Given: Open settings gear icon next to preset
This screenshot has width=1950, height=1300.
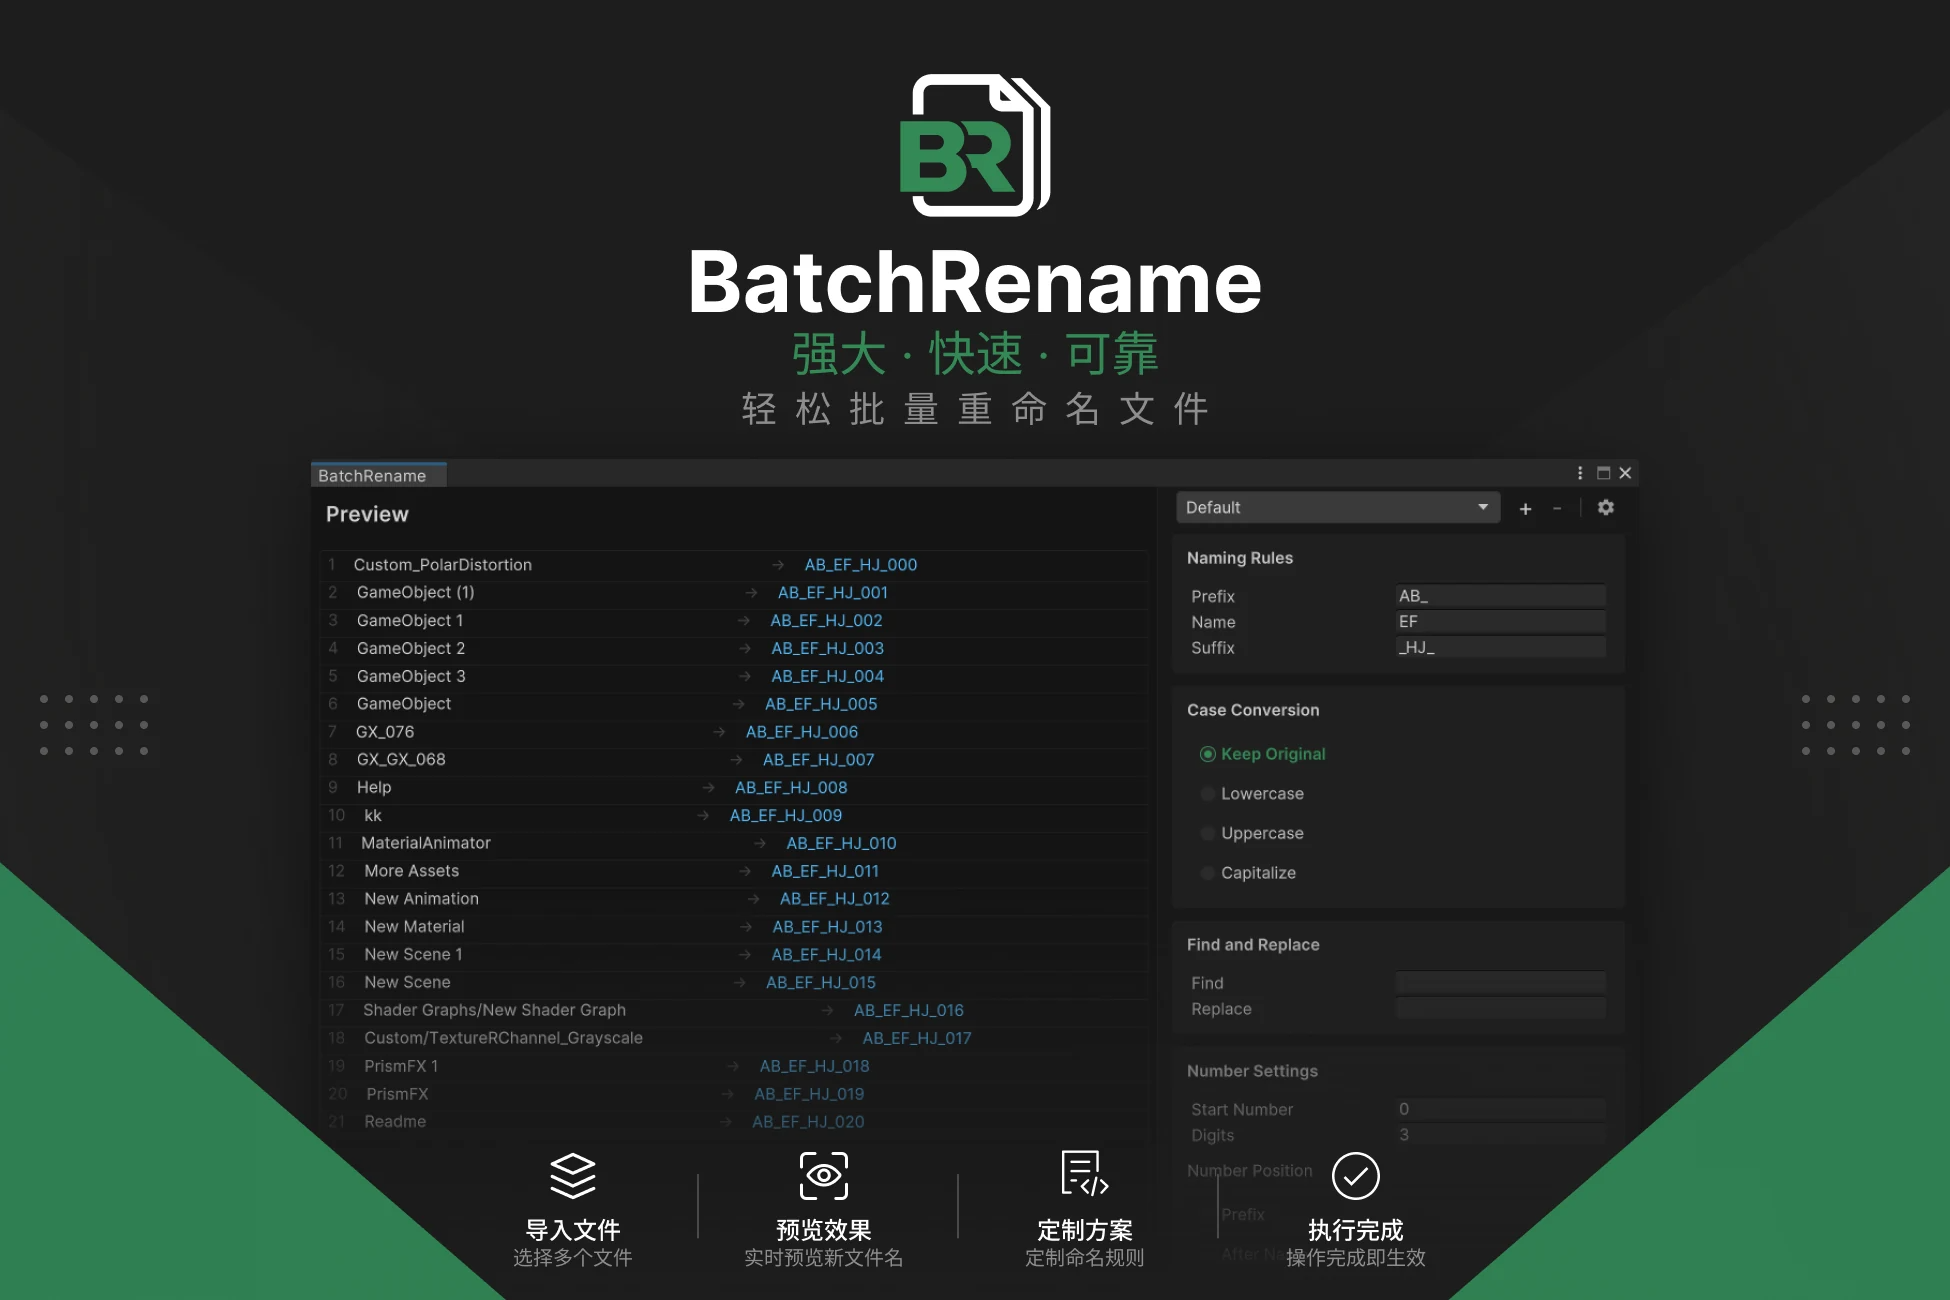Looking at the screenshot, I should coord(1606,507).
